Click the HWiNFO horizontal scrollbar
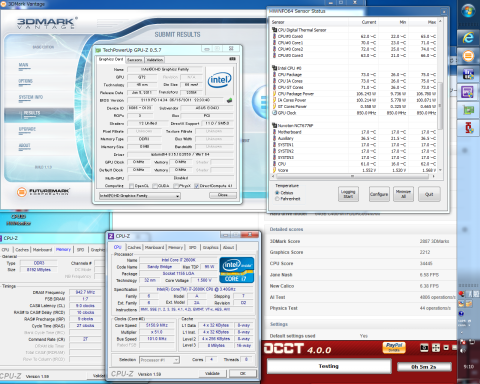 tap(352, 176)
